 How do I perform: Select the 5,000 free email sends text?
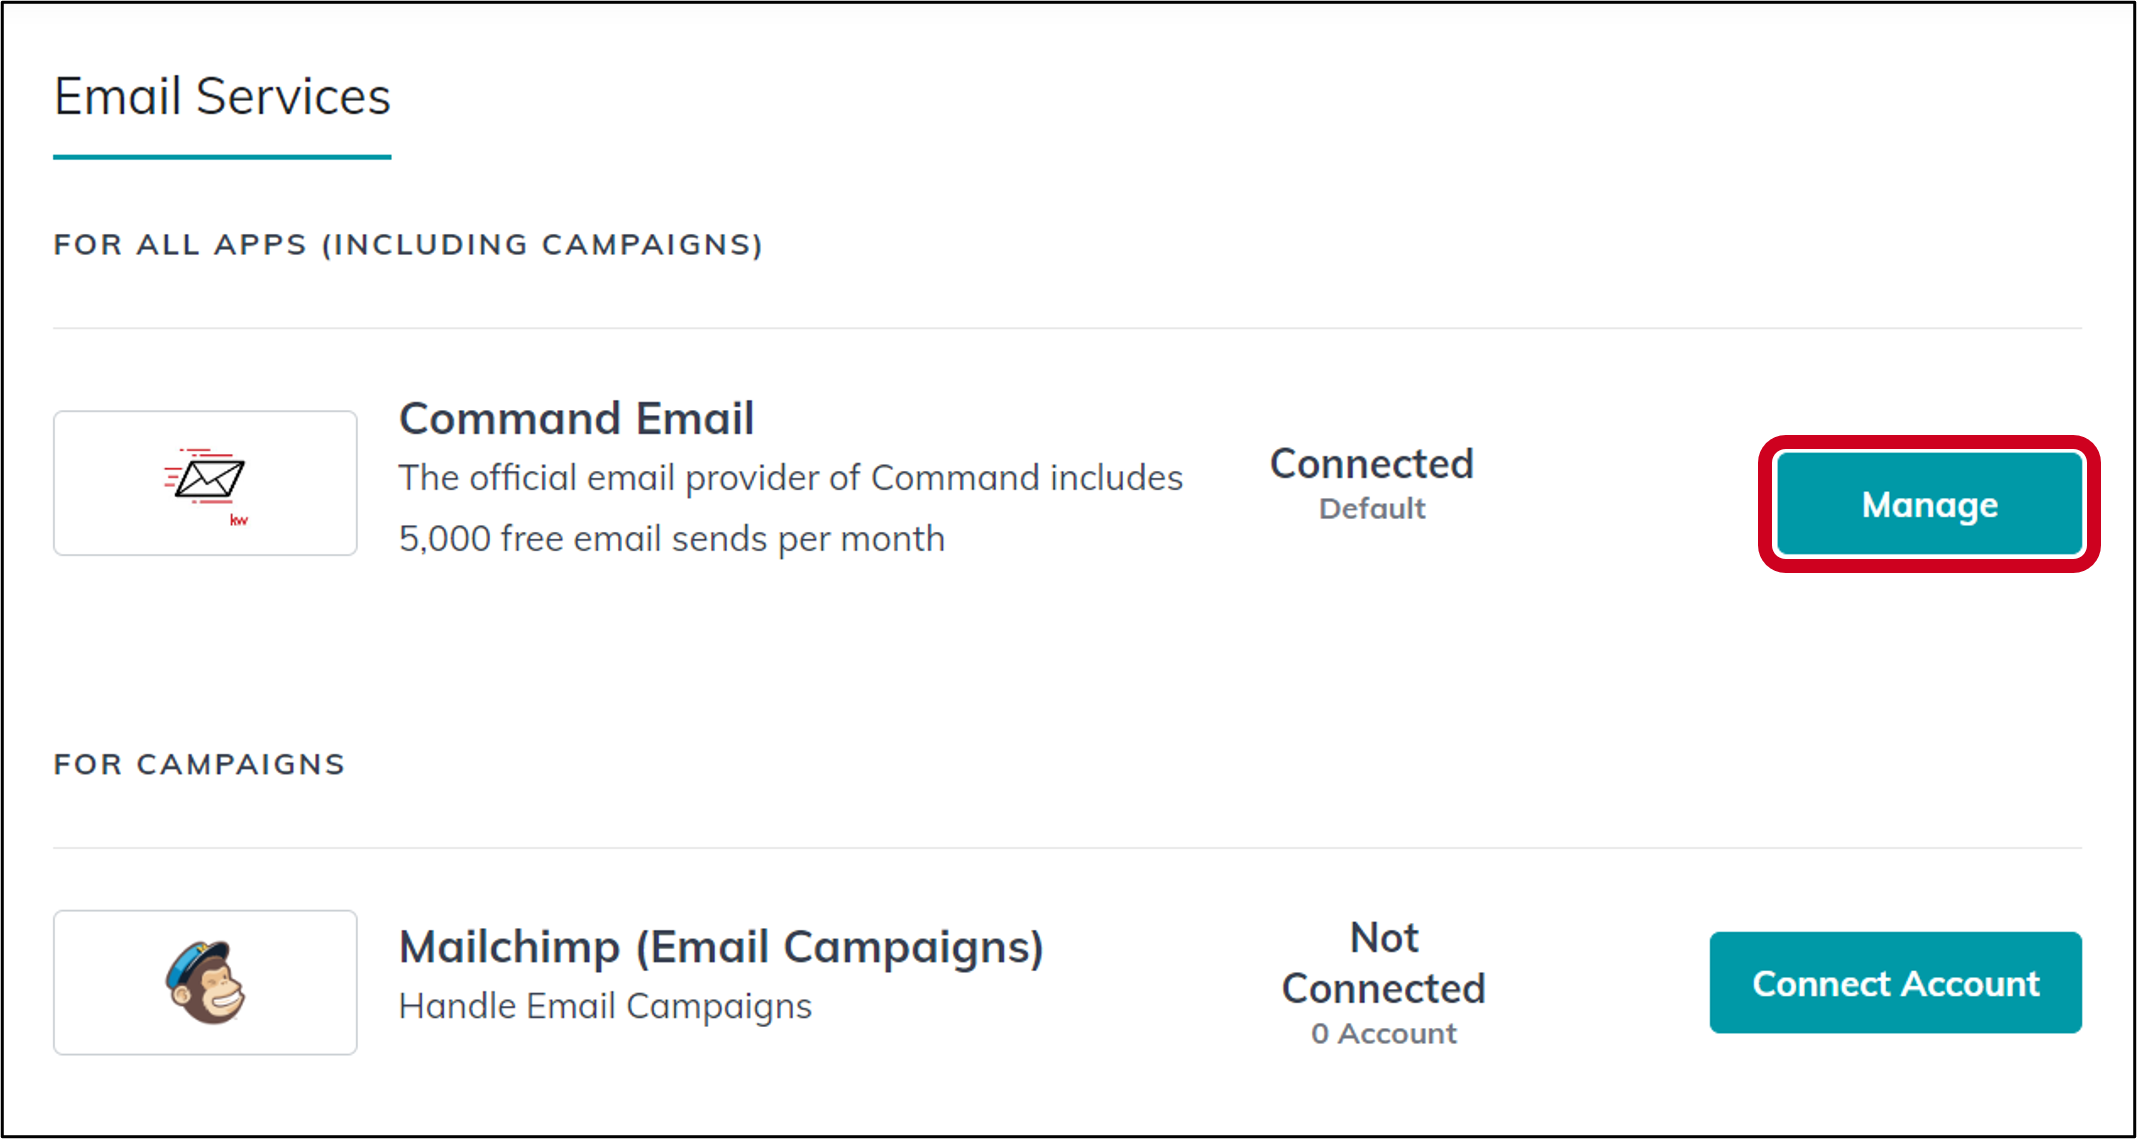[671, 538]
